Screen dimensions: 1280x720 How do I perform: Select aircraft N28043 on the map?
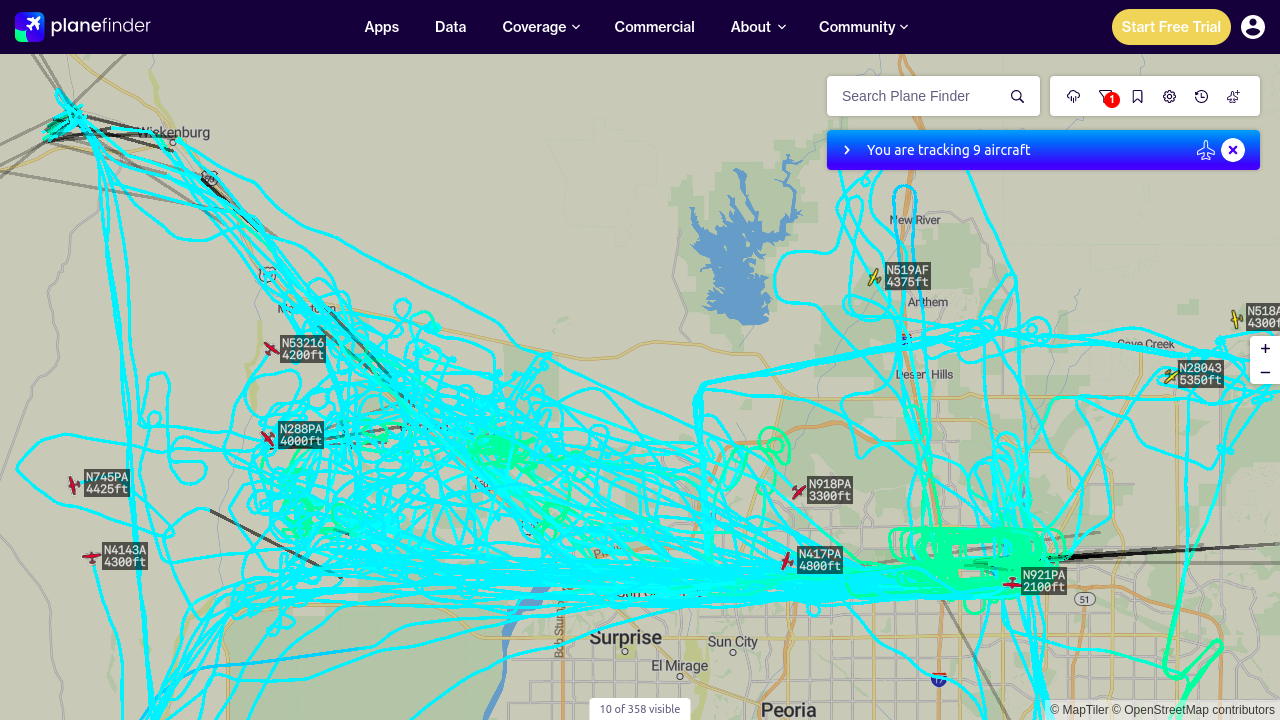(1170, 376)
